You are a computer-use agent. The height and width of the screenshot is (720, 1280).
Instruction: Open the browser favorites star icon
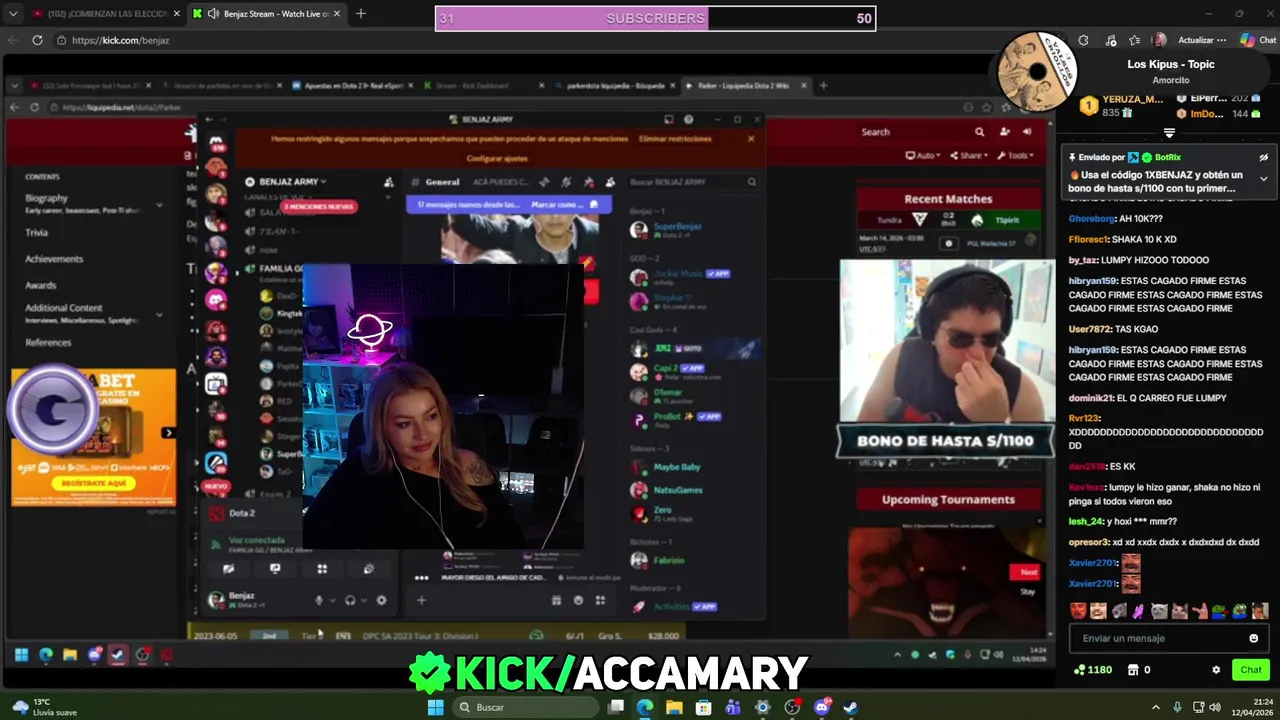(1134, 40)
